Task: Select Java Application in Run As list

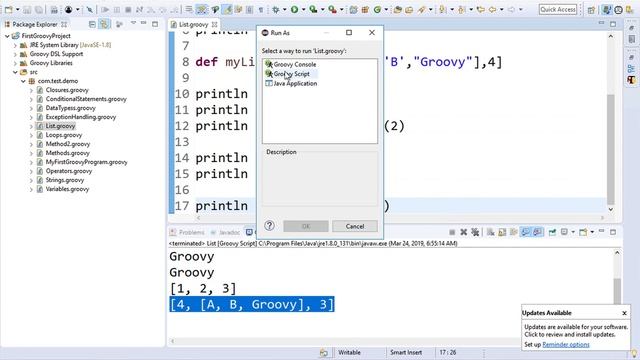Action: tap(291, 83)
